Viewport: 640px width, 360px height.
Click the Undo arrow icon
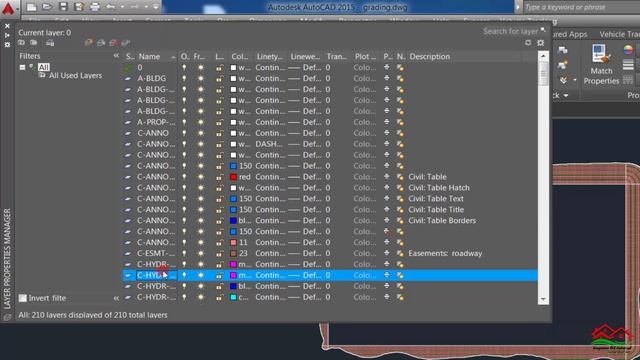coord(111,7)
